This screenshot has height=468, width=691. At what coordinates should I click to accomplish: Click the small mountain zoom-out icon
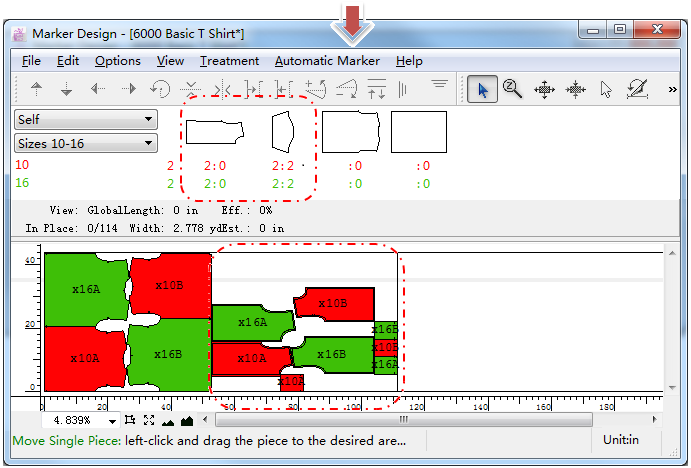pyautogui.click(x=167, y=420)
